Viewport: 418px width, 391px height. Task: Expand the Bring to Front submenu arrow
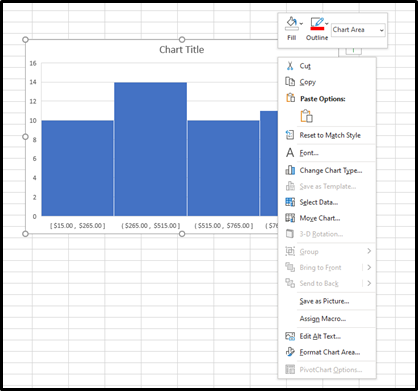[x=369, y=267]
